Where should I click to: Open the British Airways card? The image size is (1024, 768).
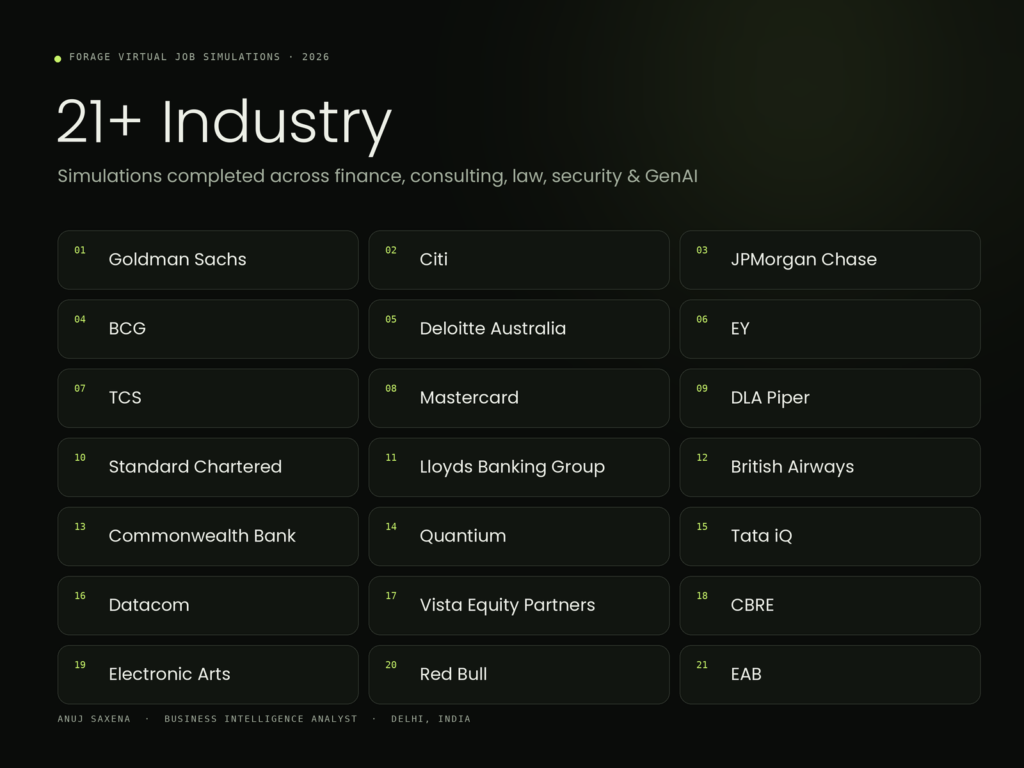click(830, 468)
